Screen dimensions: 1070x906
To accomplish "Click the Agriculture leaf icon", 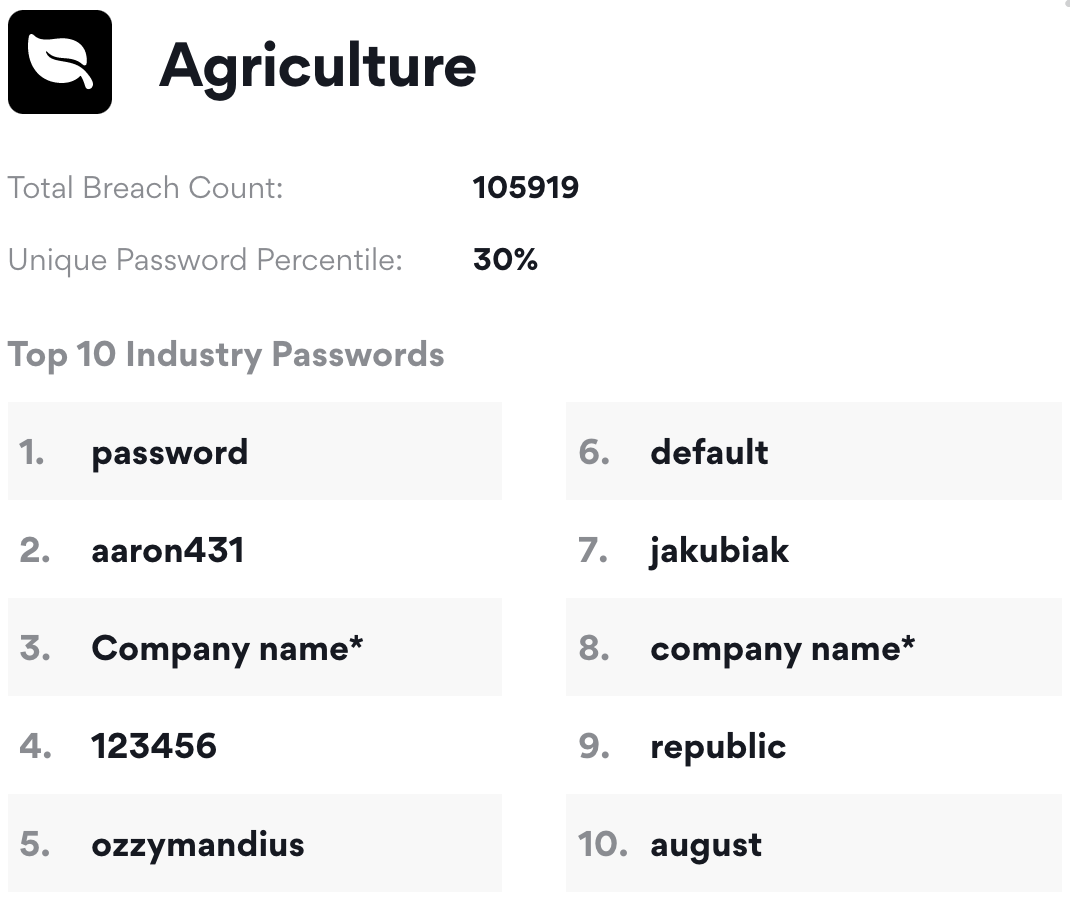I will [x=60, y=62].
